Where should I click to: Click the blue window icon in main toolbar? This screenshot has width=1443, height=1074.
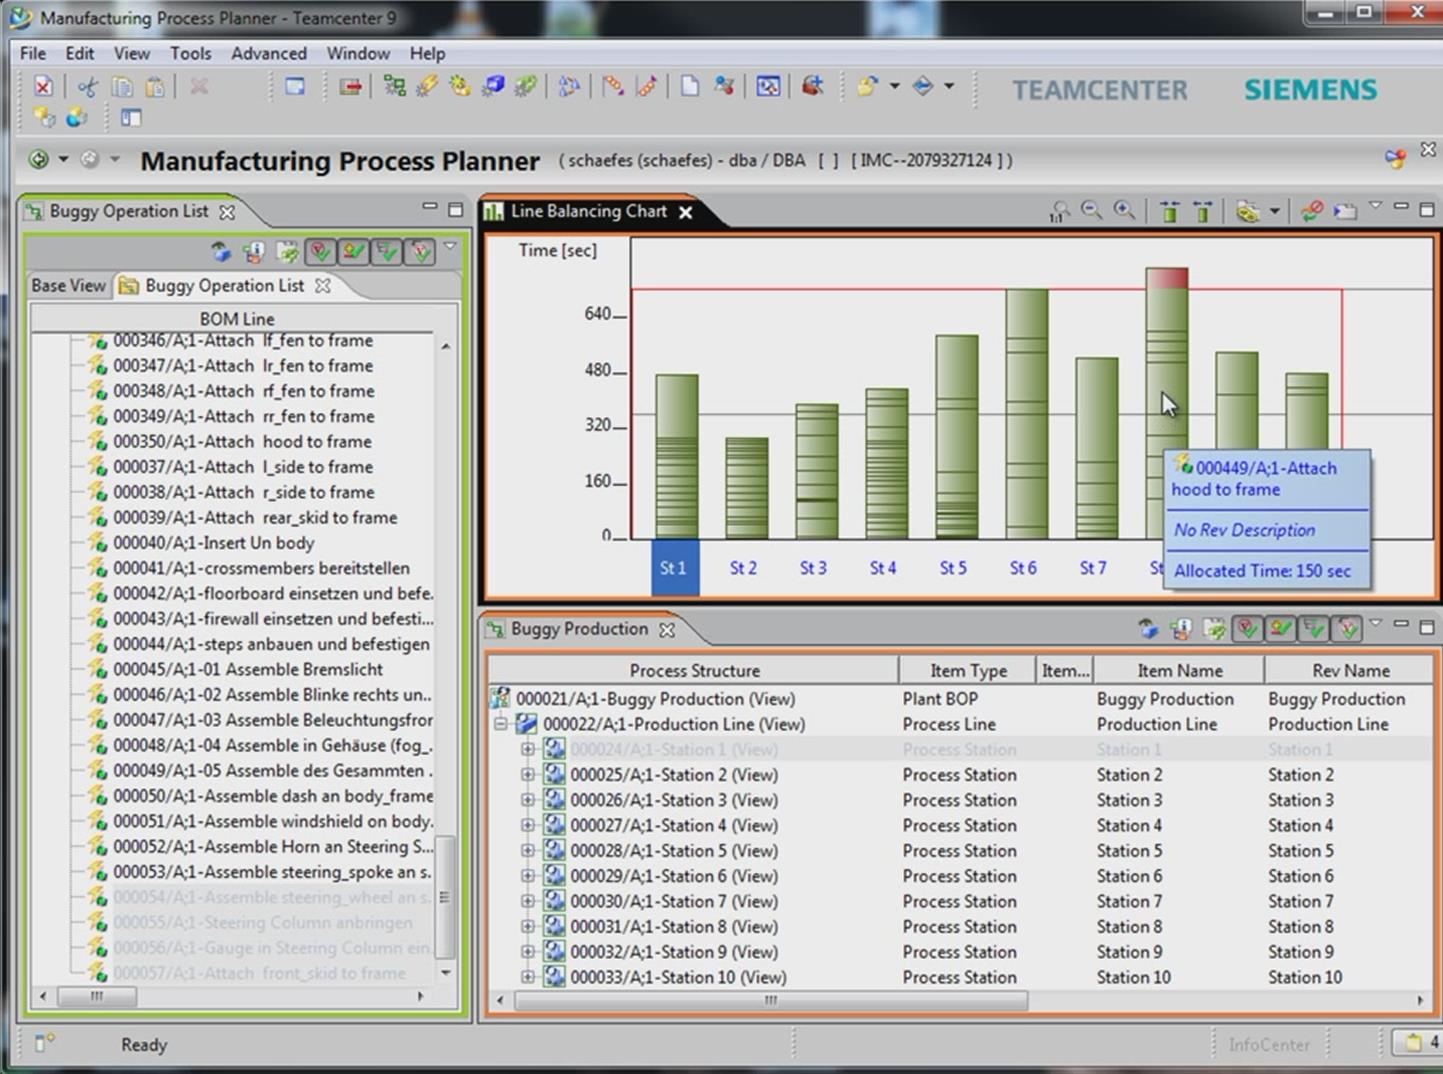pyautogui.click(x=295, y=87)
